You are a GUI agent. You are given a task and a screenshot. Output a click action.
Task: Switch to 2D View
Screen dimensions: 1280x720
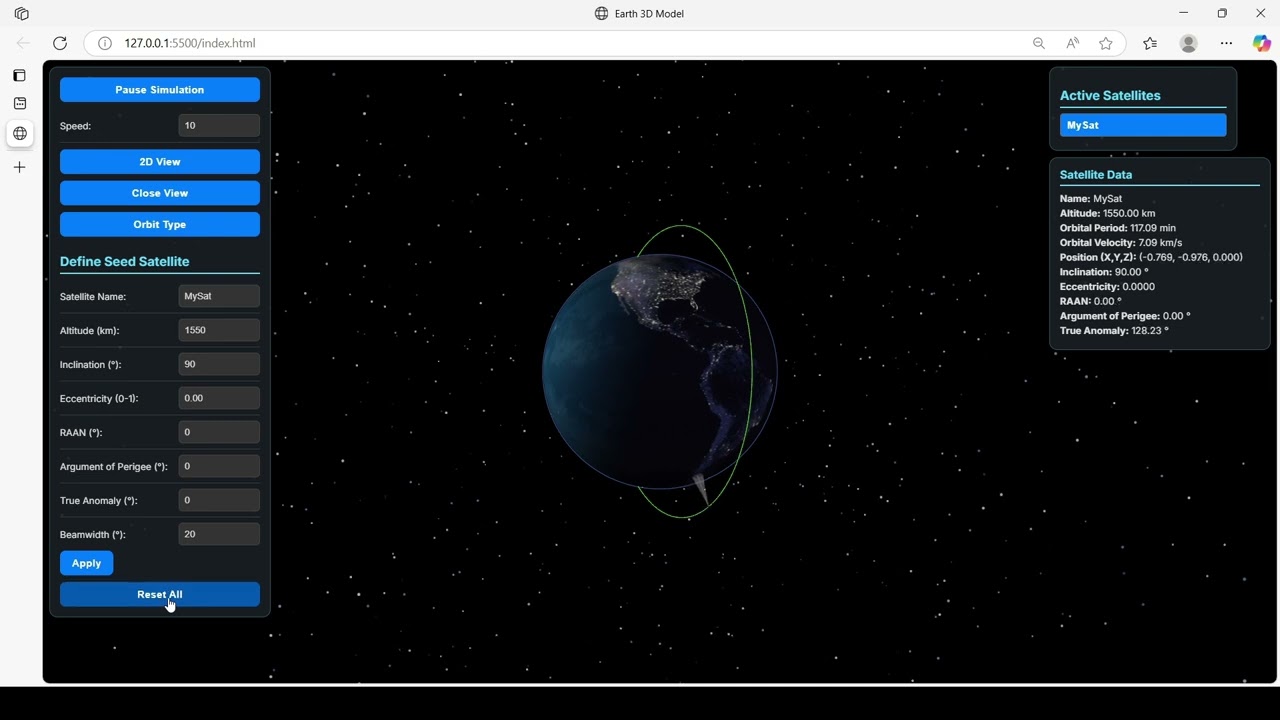160,162
